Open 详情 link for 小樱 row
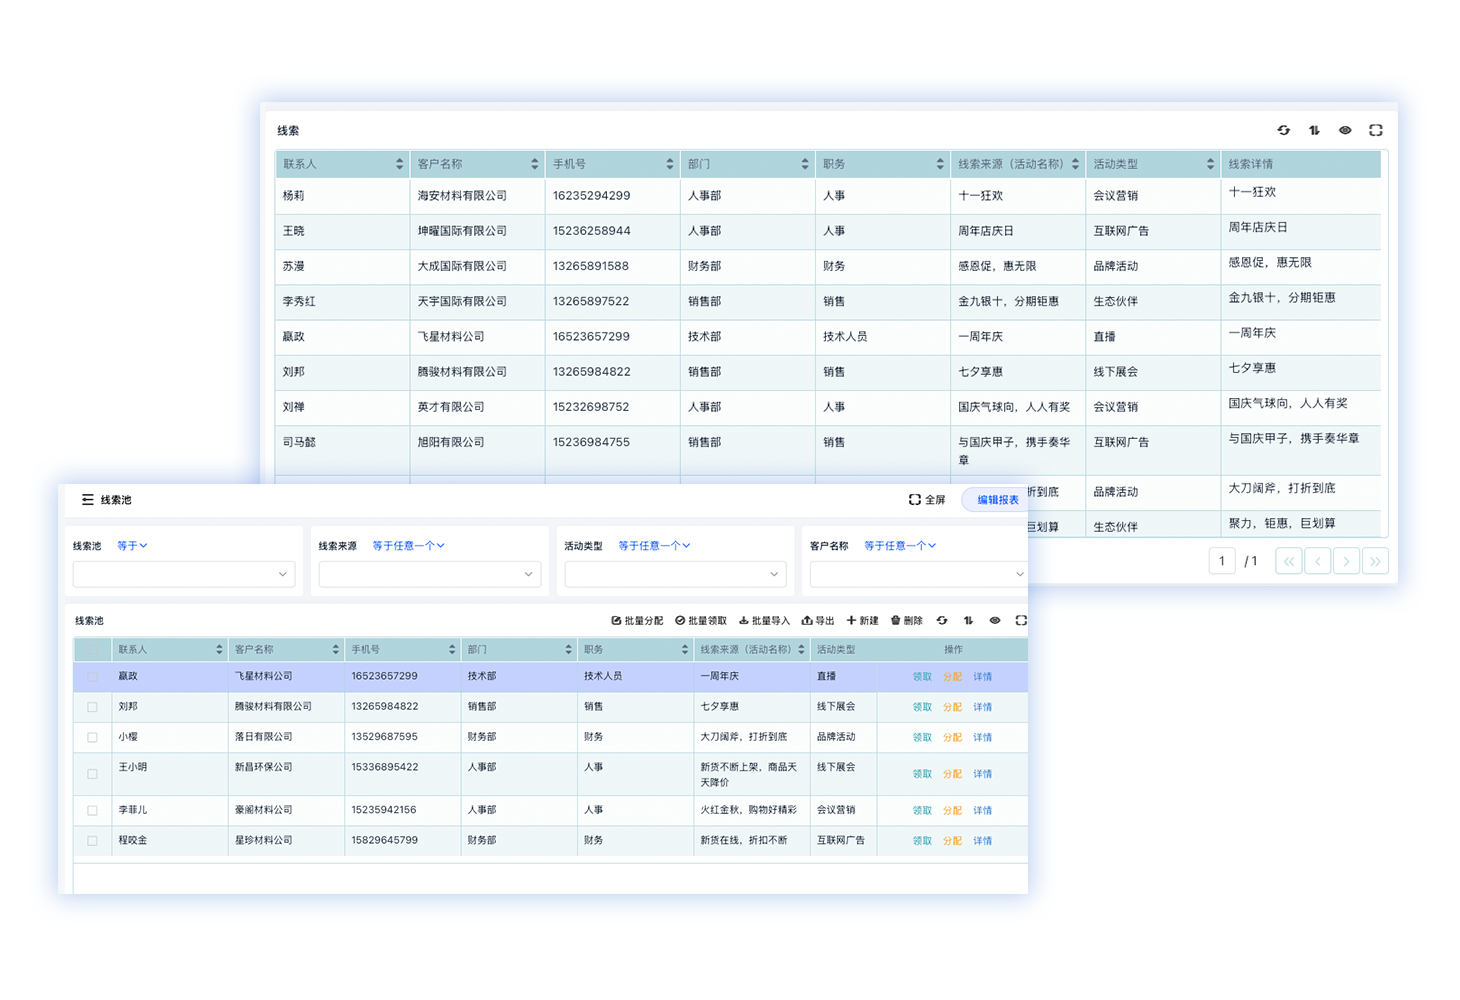Viewport: 1460px width, 1000px height. (x=982, y=738)
